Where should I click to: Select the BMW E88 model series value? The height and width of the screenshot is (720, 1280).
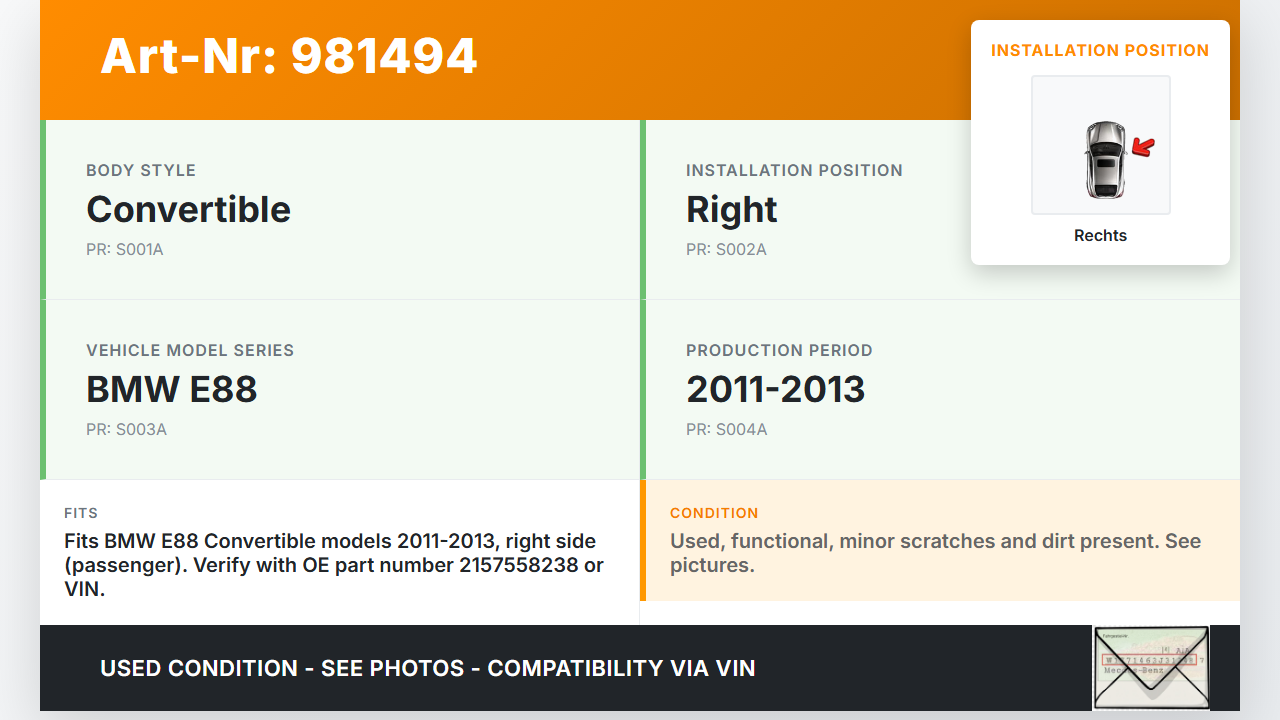pyautogui.click(x=172, y=390)
